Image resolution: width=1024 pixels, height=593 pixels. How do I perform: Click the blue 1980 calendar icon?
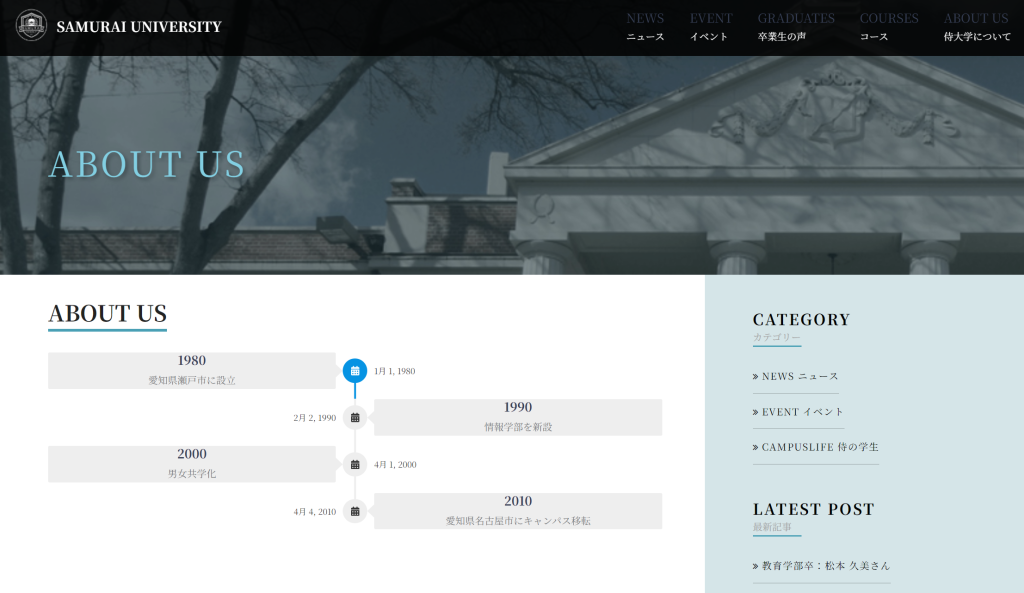pos(355,371)
